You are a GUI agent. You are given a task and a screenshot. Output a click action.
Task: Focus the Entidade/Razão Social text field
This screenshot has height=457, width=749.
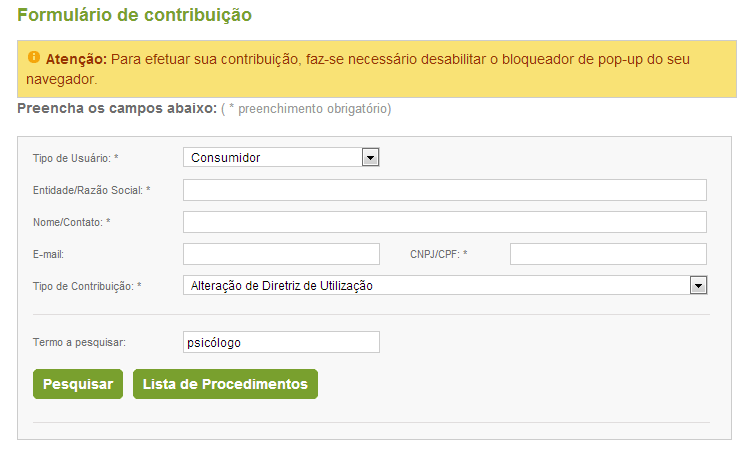pyautogui.click(x=444, y=190)
